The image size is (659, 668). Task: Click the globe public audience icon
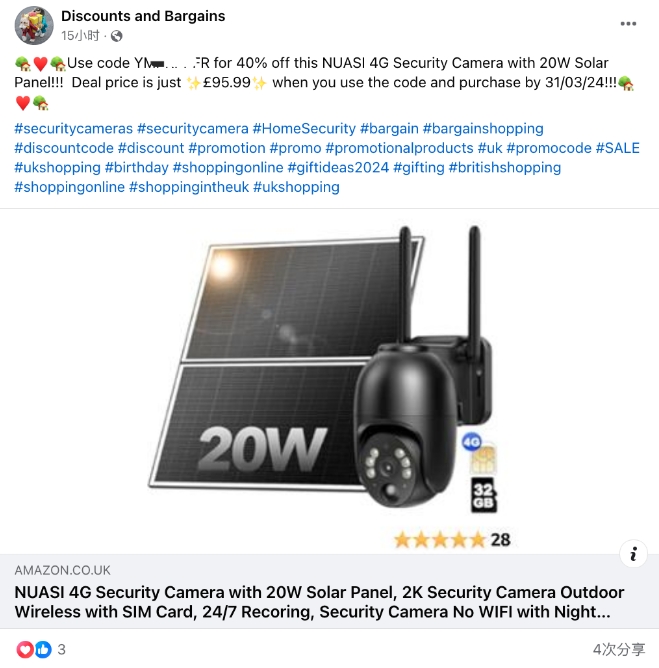(116, 36)
